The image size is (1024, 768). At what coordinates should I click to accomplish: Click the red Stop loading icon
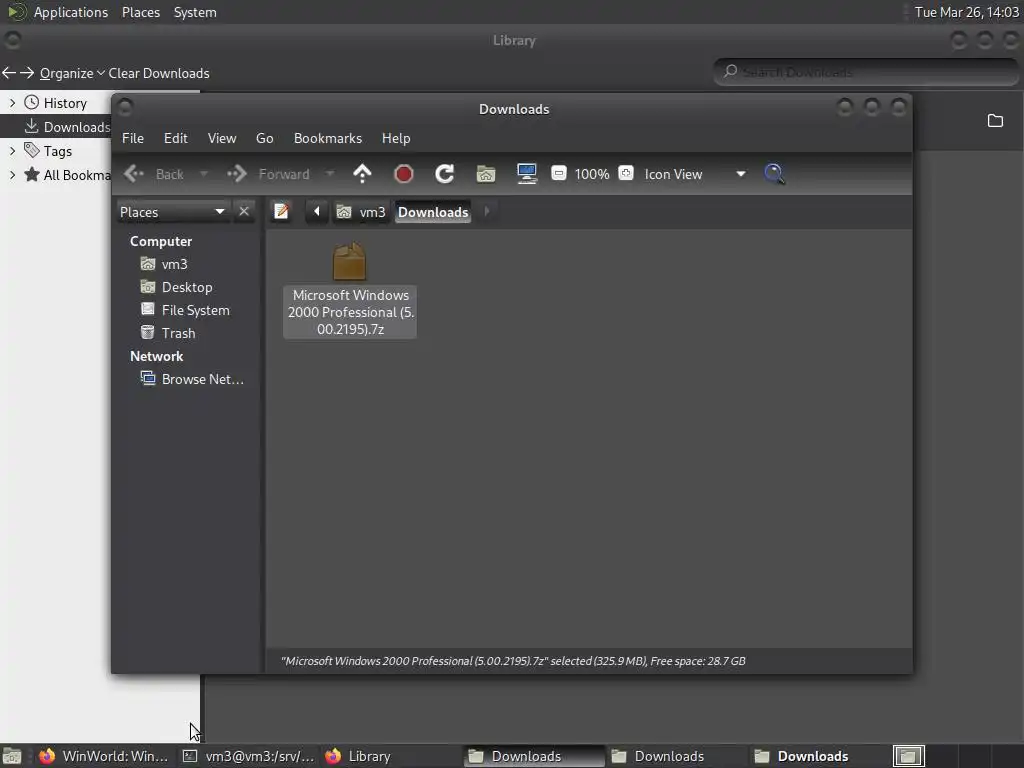click(404, 174)
